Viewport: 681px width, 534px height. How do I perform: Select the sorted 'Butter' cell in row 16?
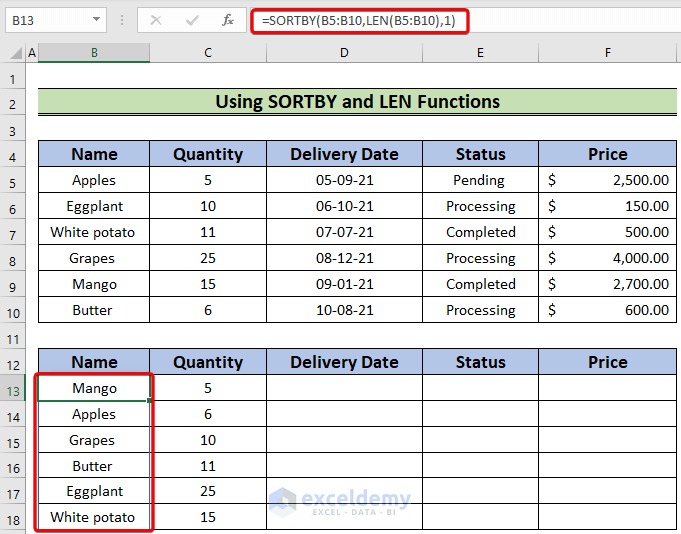pyautogui.click(x=94, y=465)
